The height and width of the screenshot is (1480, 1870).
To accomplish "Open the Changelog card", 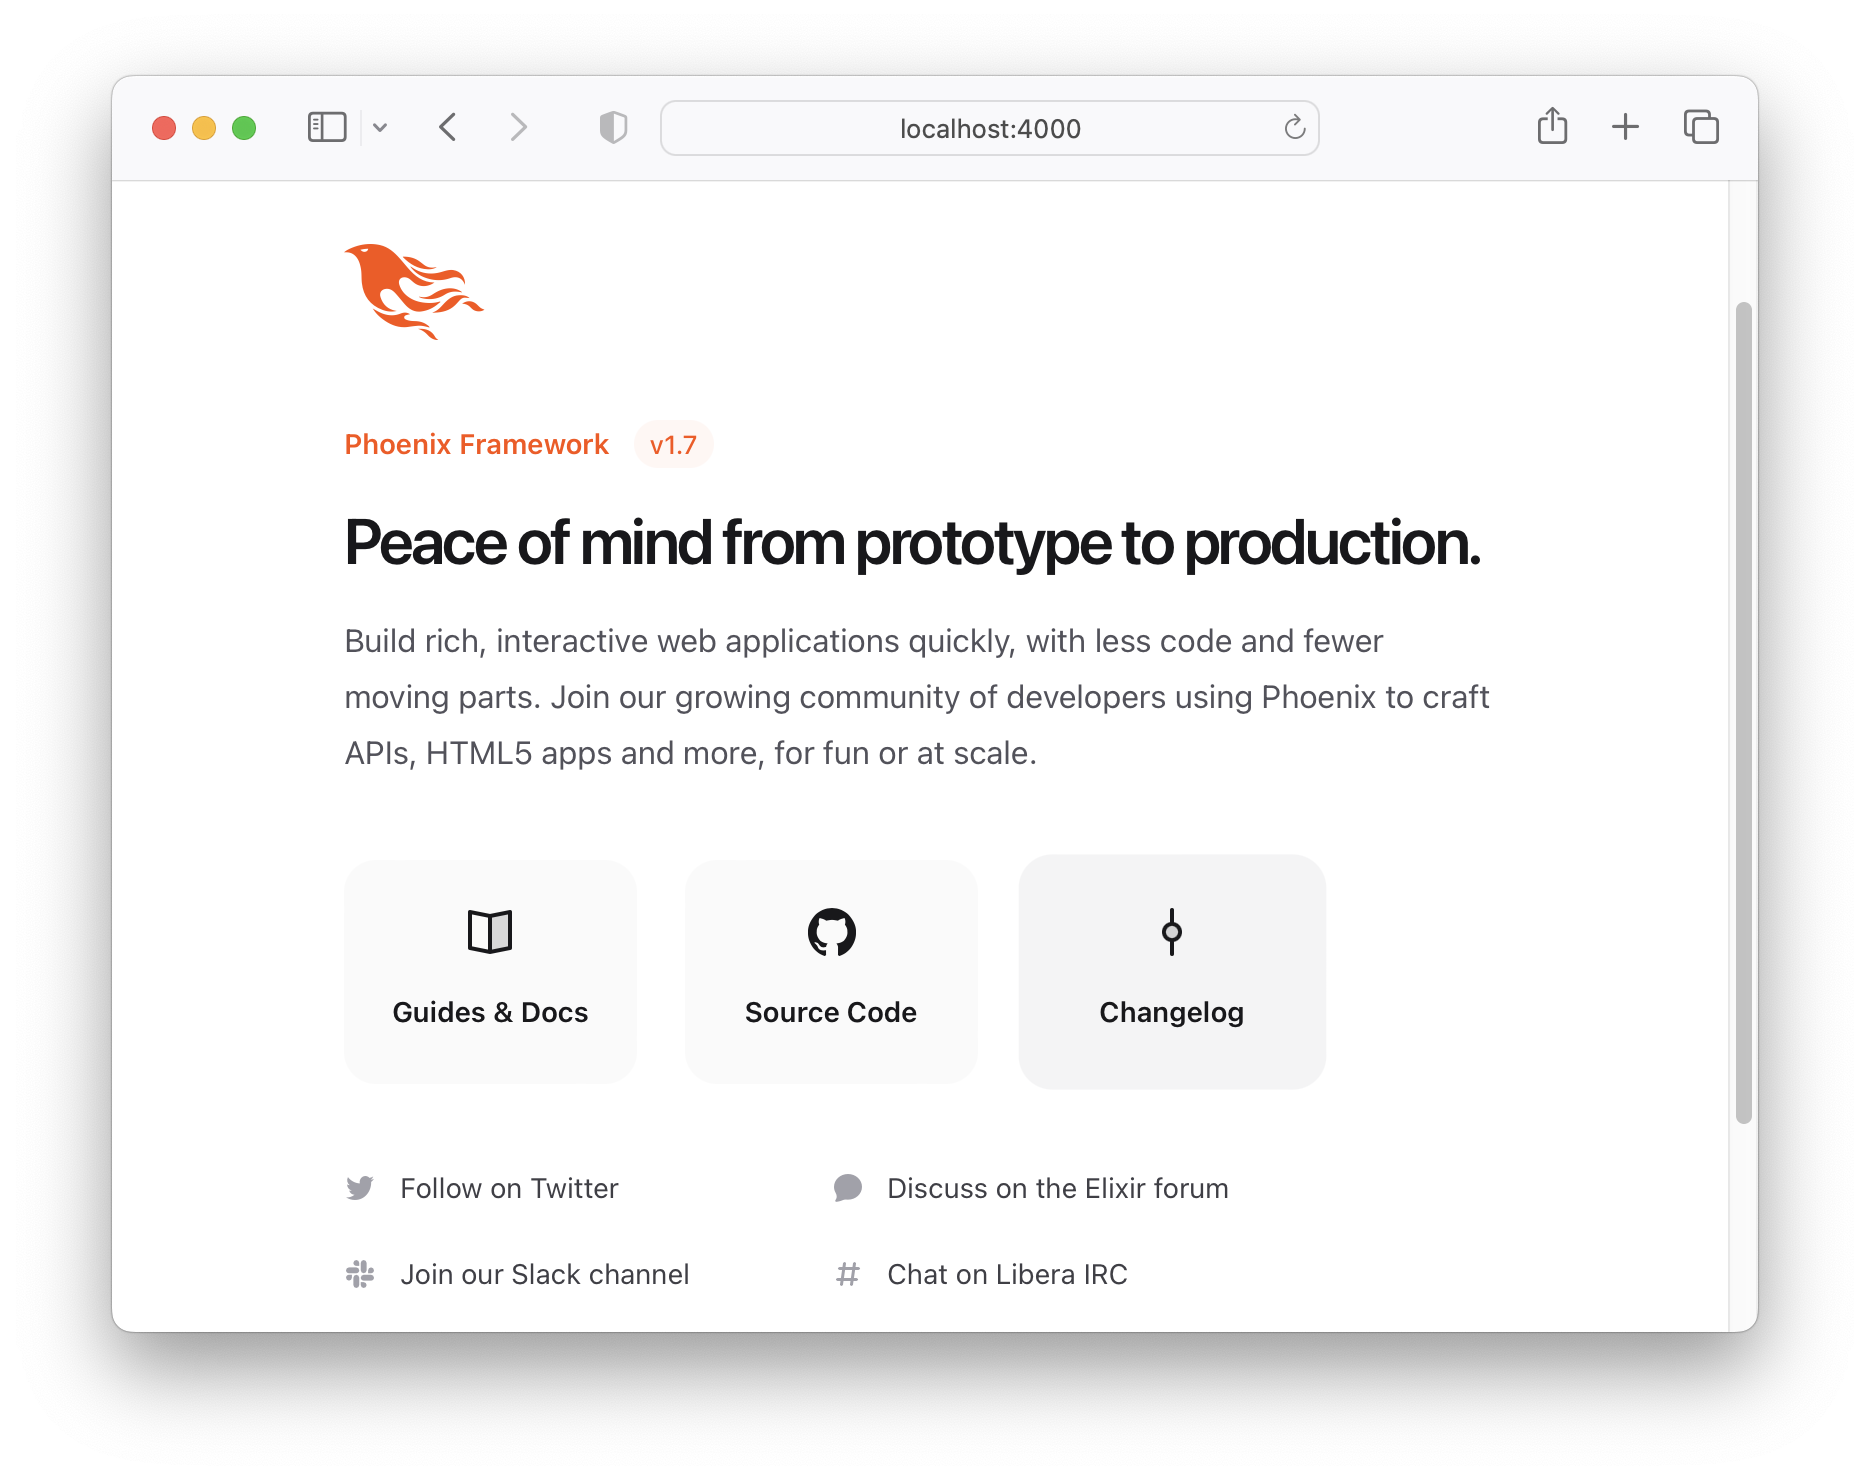I will tap(1172, 971).
